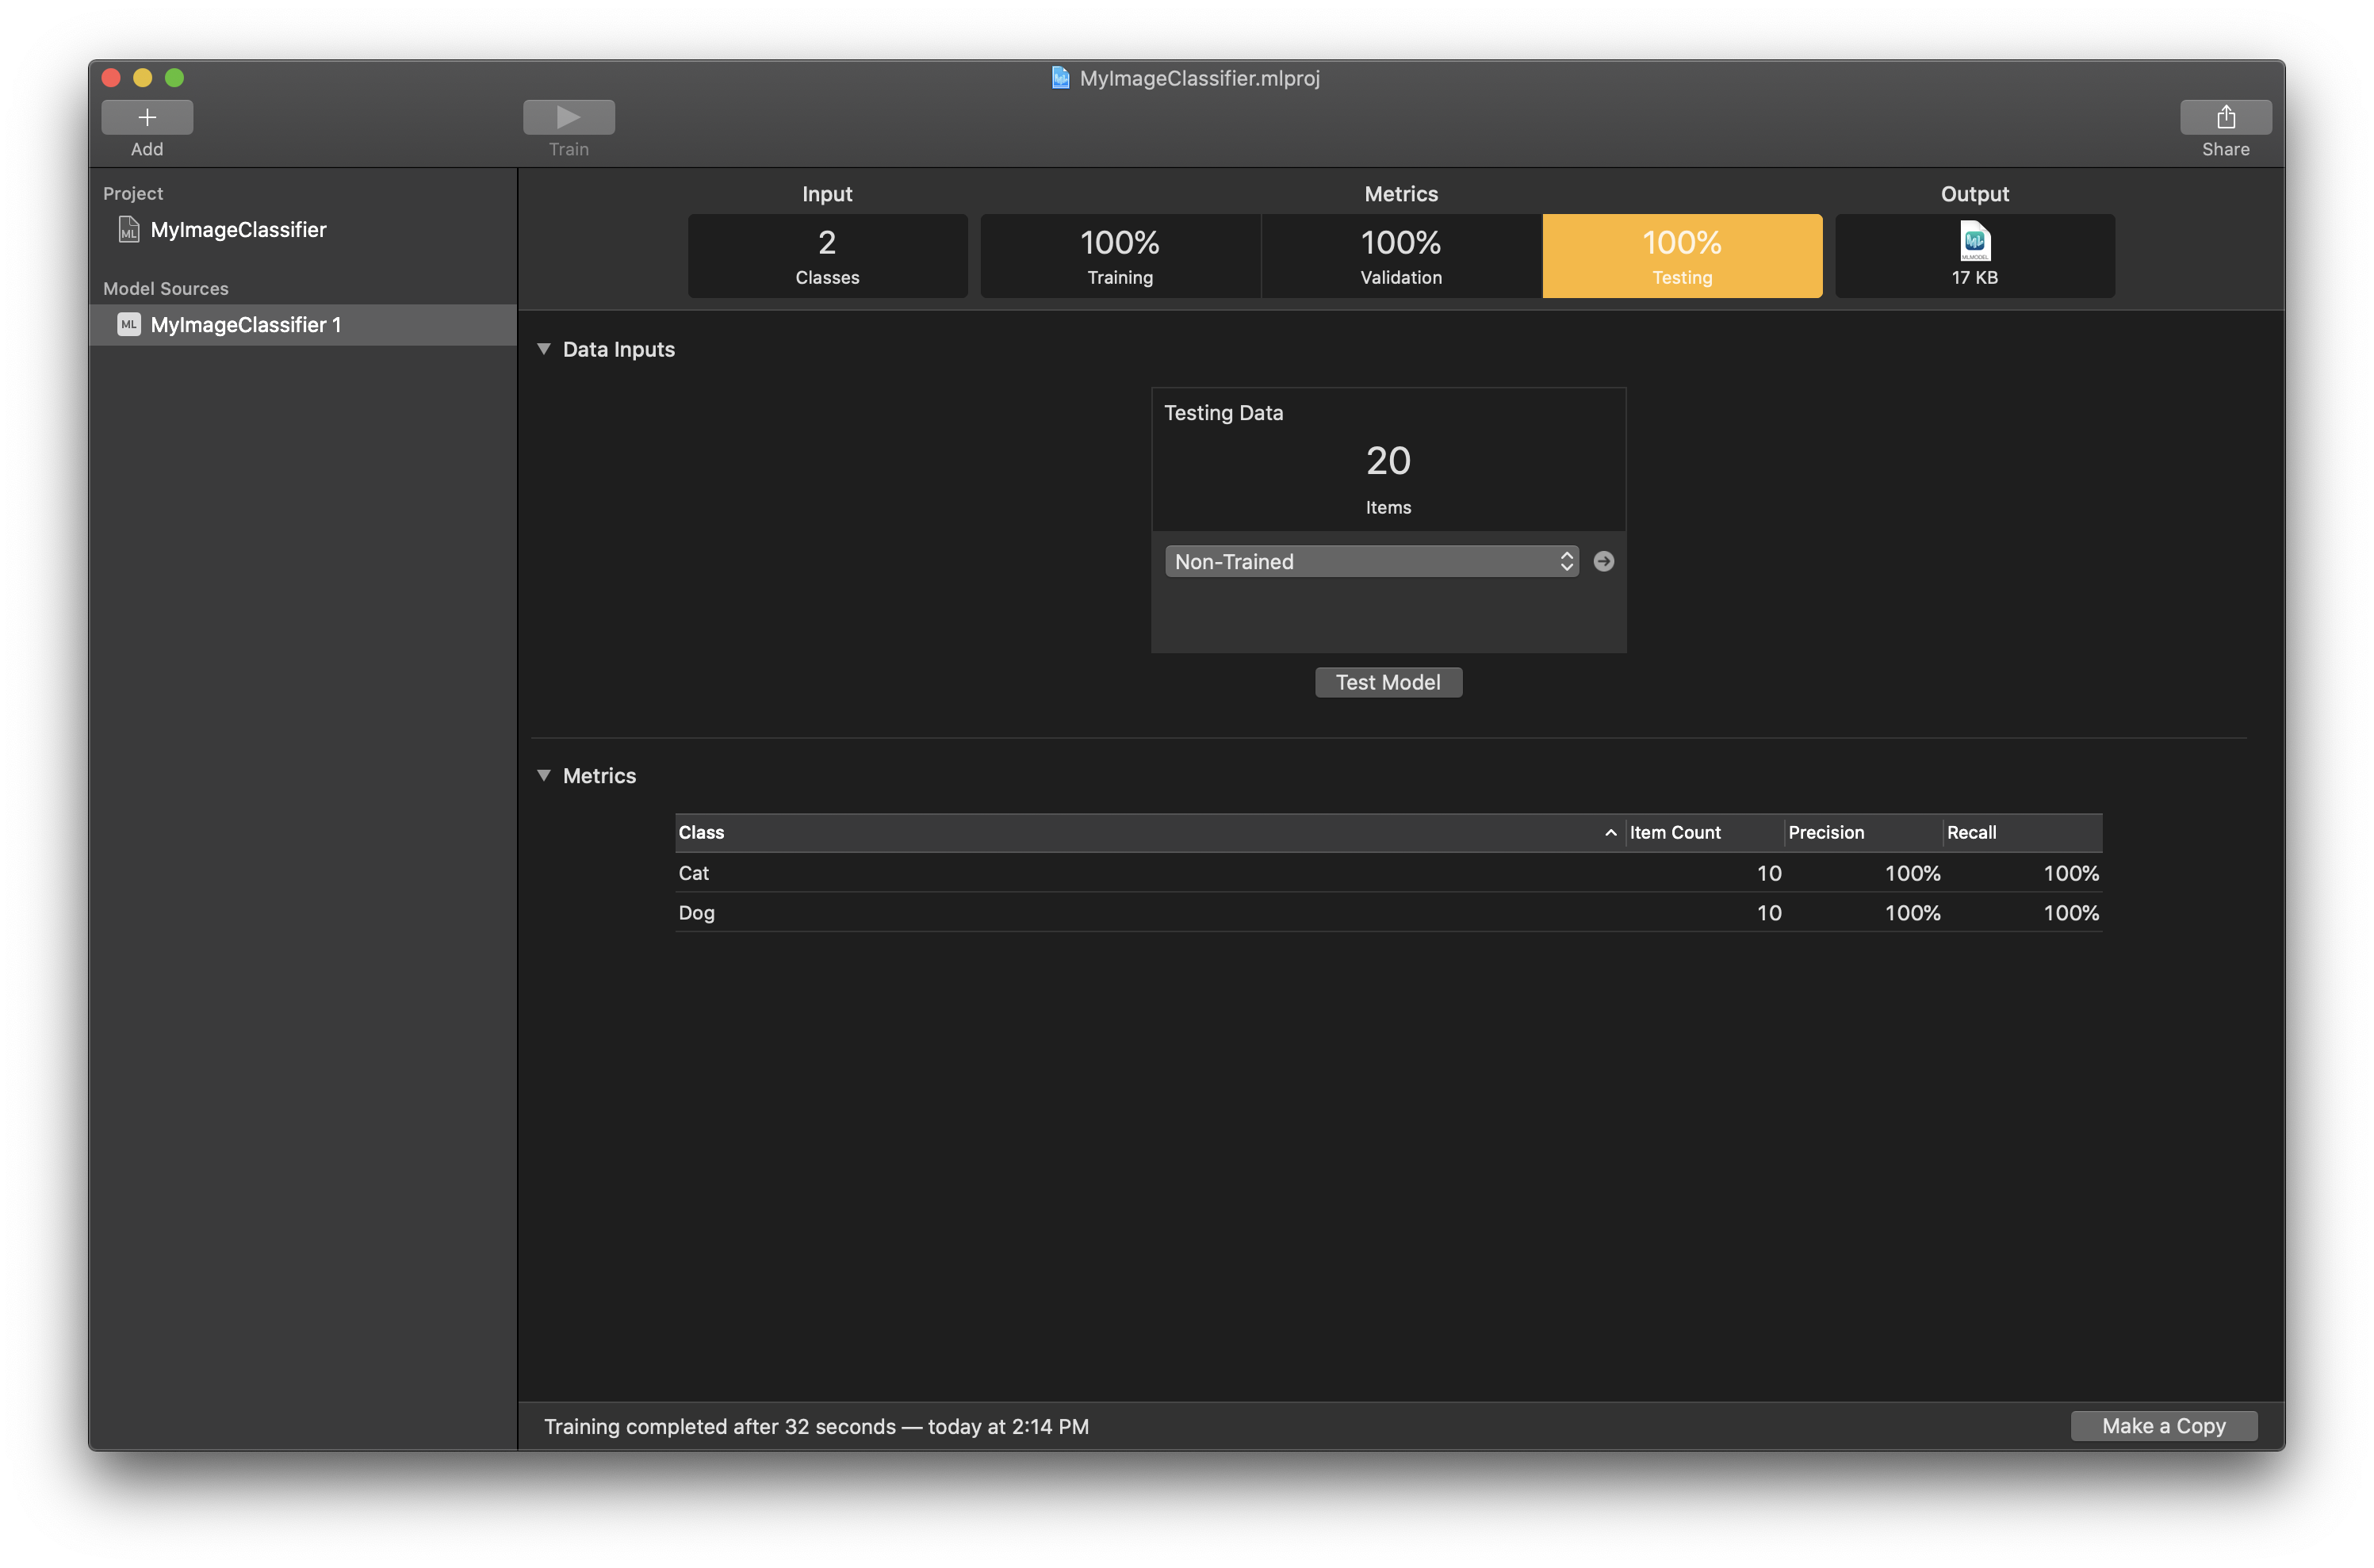Collapse the Metrics section triangle
This screenshot has height=1568, width=2374.
(x=544, y=776)
